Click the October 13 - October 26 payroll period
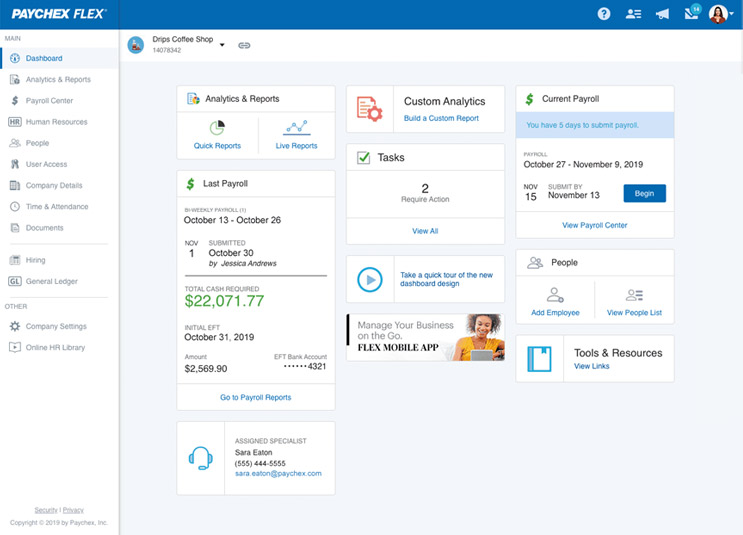The height and width of the screenshot is (535, 743). point(232,220)
